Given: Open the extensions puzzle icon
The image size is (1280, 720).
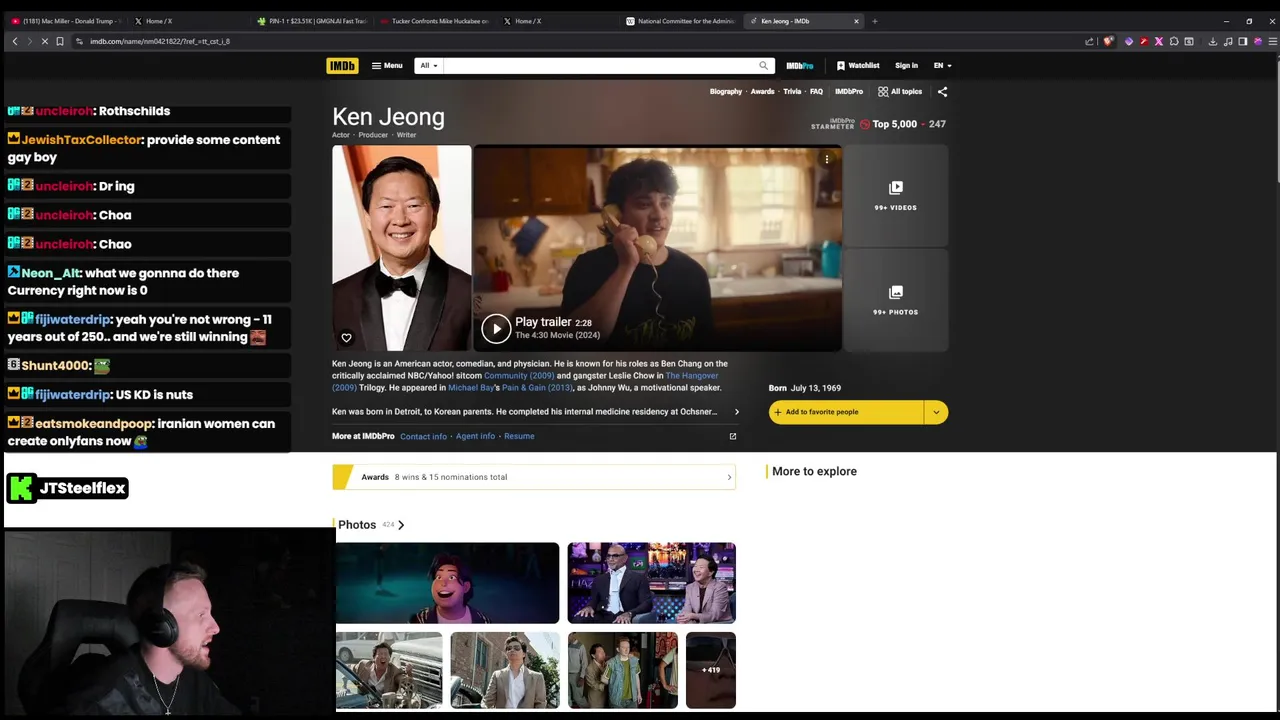Looking at the screenshot, I should [1174, 41].
